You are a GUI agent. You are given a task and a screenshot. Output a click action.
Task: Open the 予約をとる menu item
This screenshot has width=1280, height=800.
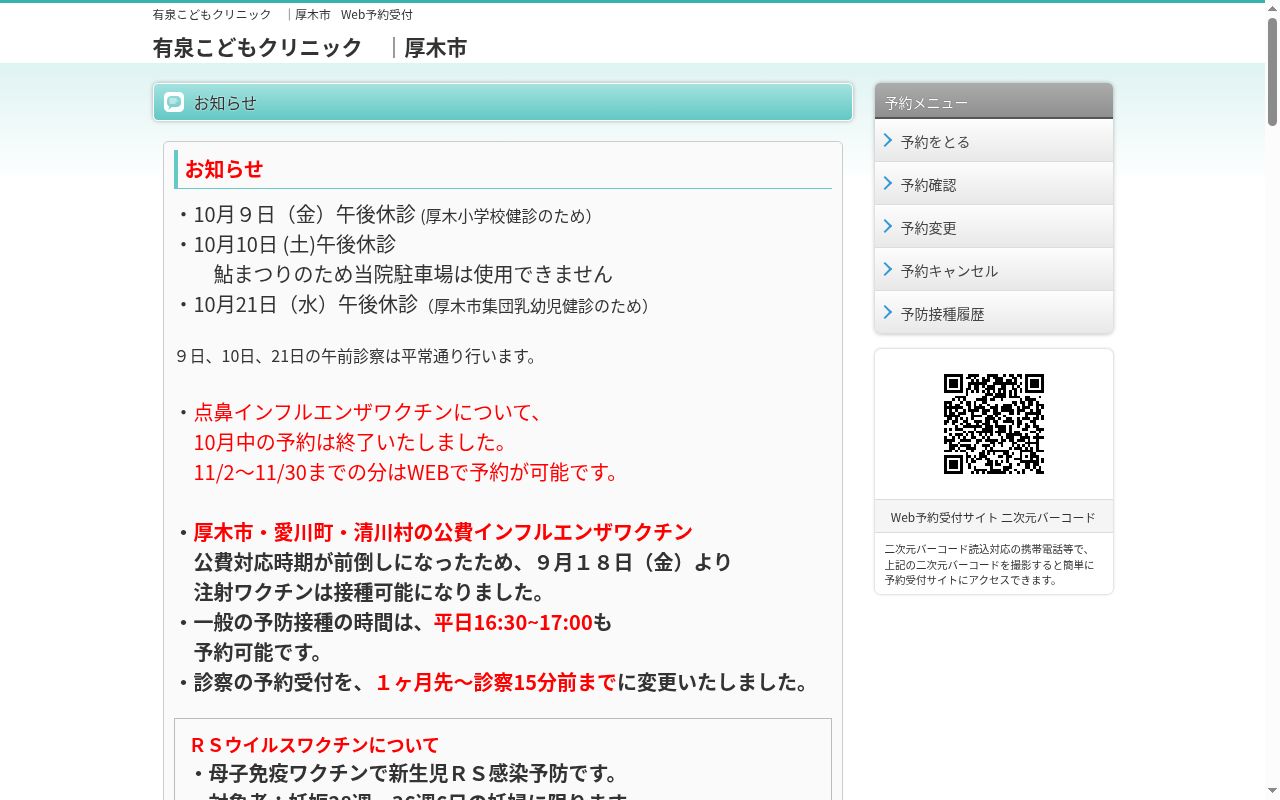pyautogui.click(x=994, y=141)
